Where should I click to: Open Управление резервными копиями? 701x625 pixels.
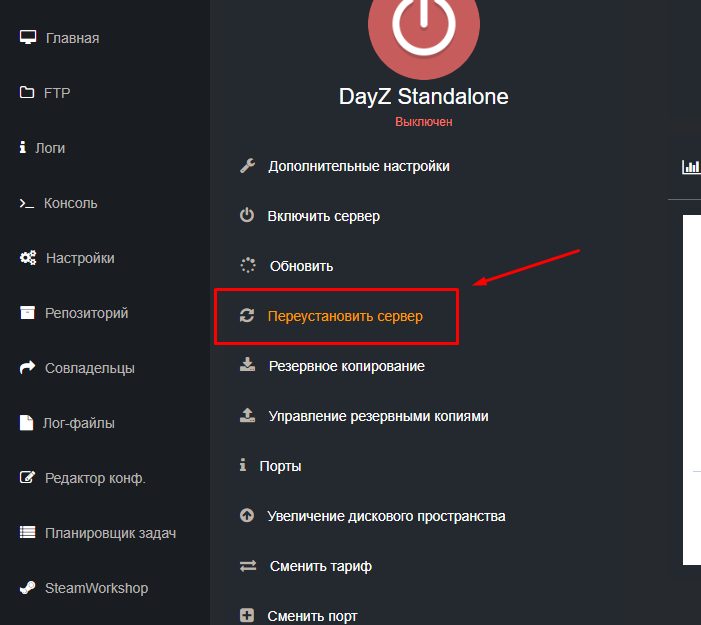pyautogui.click(x=378, y=416)
